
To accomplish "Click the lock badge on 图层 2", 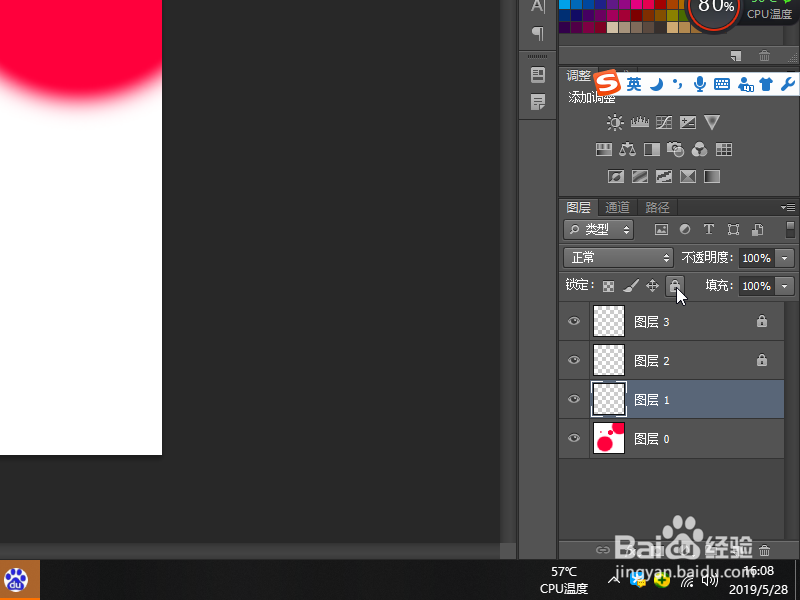I will pyautogui.click(x=762, y=360).
